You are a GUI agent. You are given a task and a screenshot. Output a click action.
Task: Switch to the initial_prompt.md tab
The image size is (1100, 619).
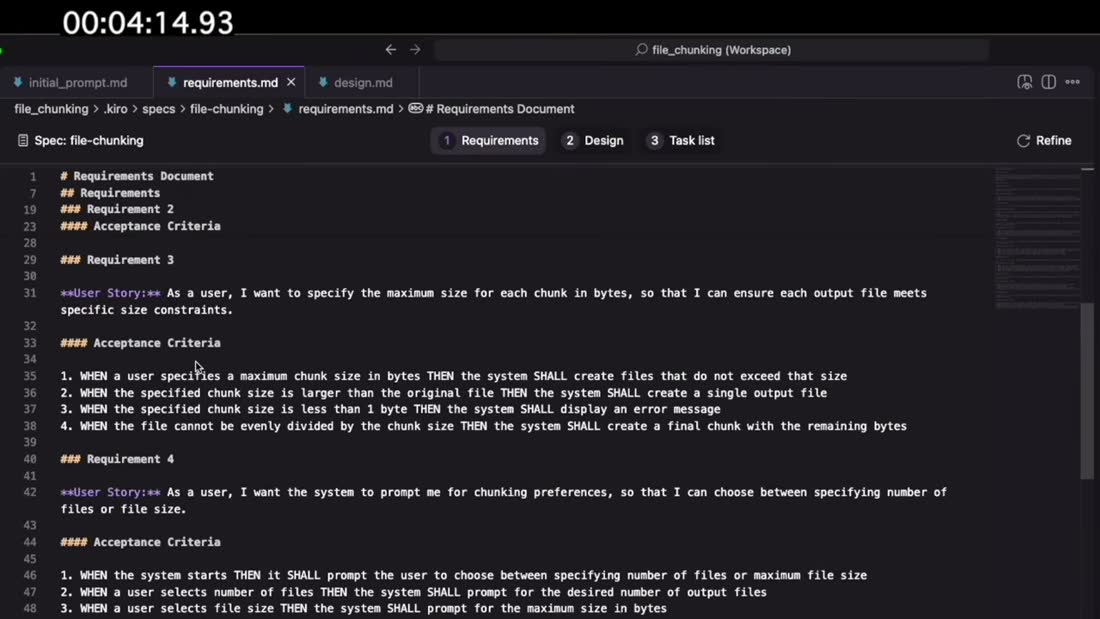76,82
